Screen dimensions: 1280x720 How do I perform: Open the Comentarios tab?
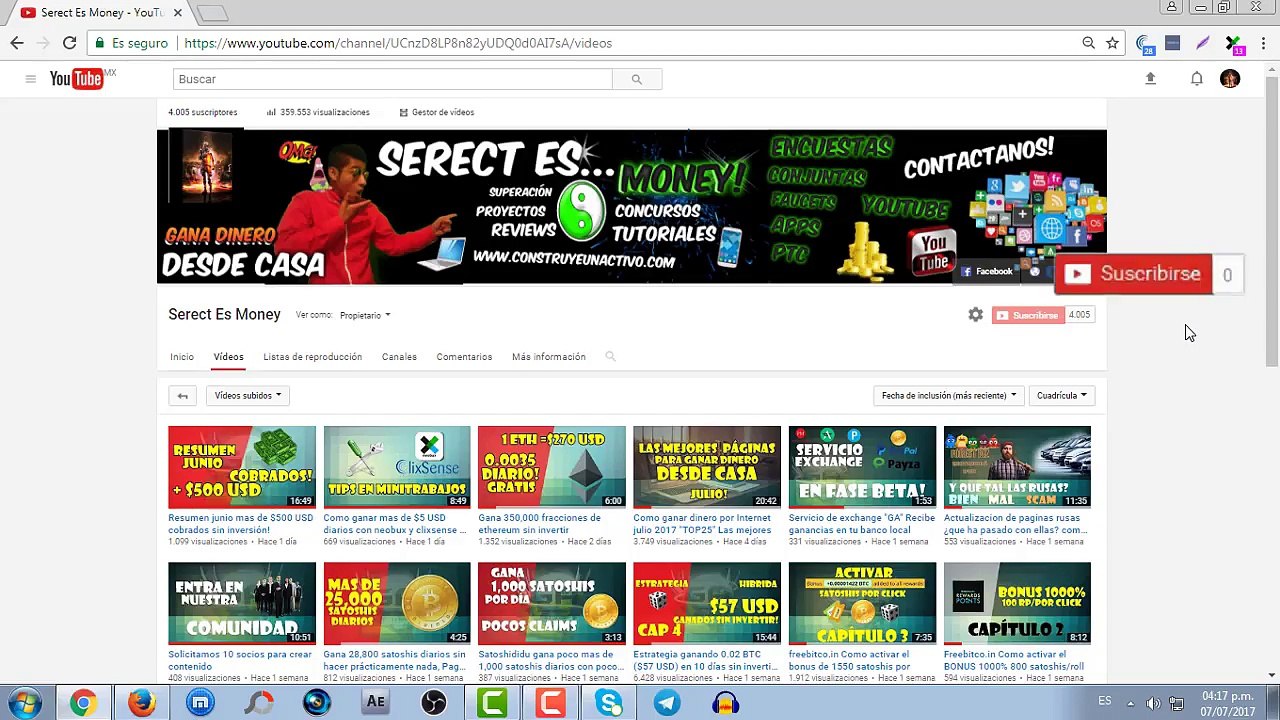point(464,357)
